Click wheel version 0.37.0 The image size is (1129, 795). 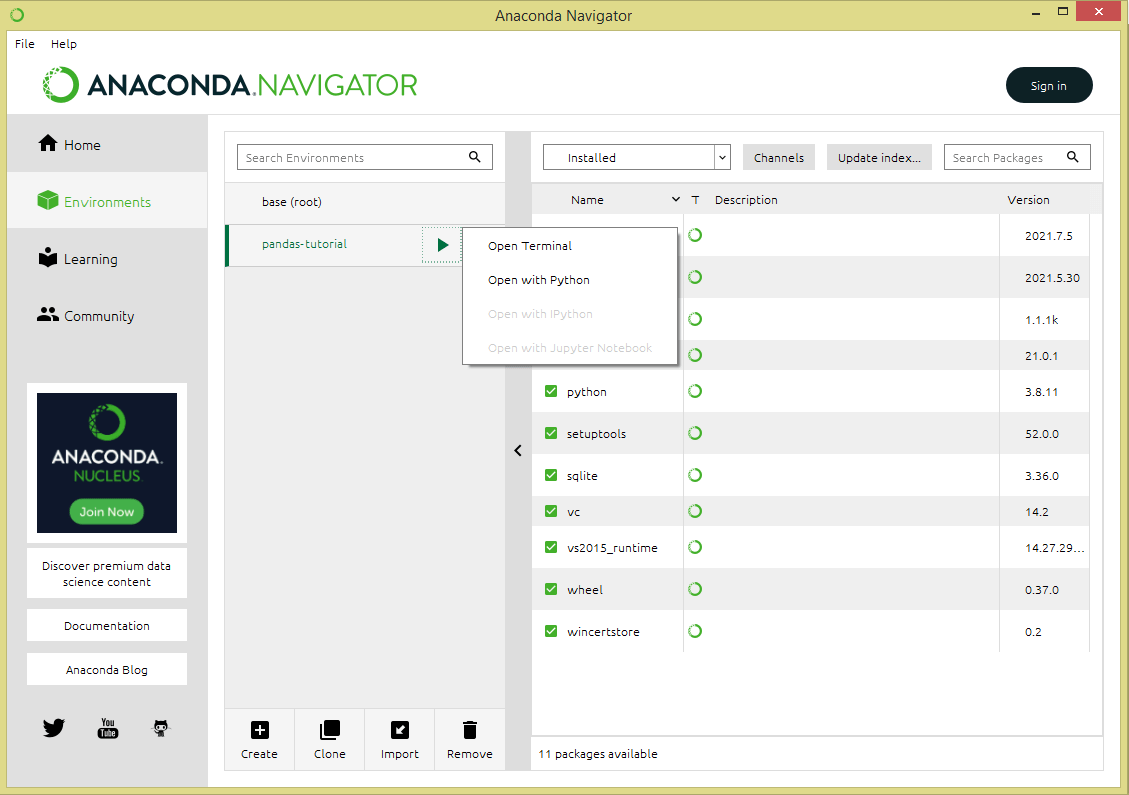(1042, 590)
